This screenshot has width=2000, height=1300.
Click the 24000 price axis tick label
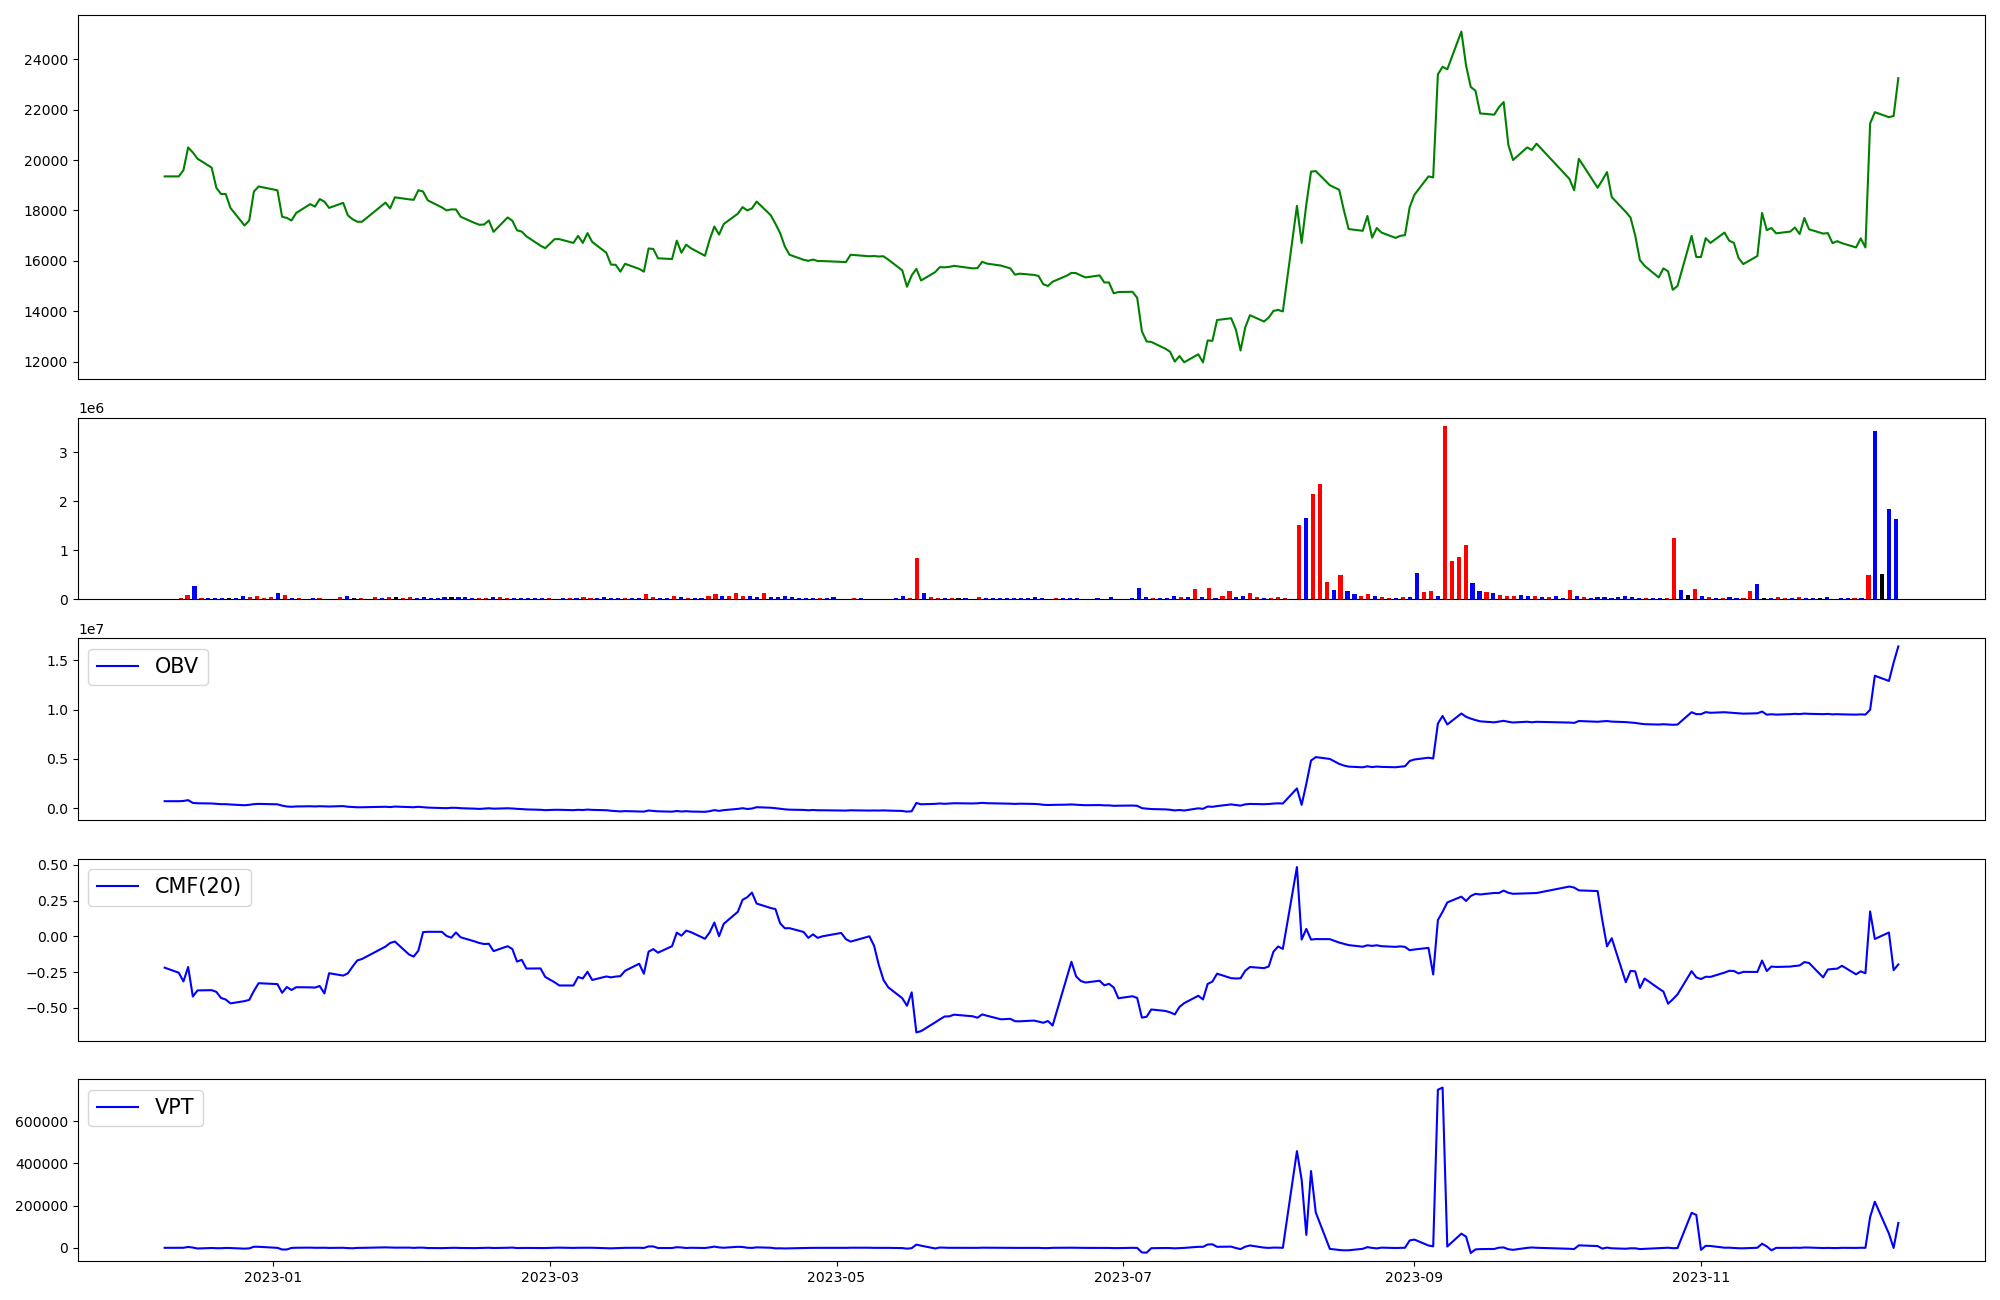(46, 60)
